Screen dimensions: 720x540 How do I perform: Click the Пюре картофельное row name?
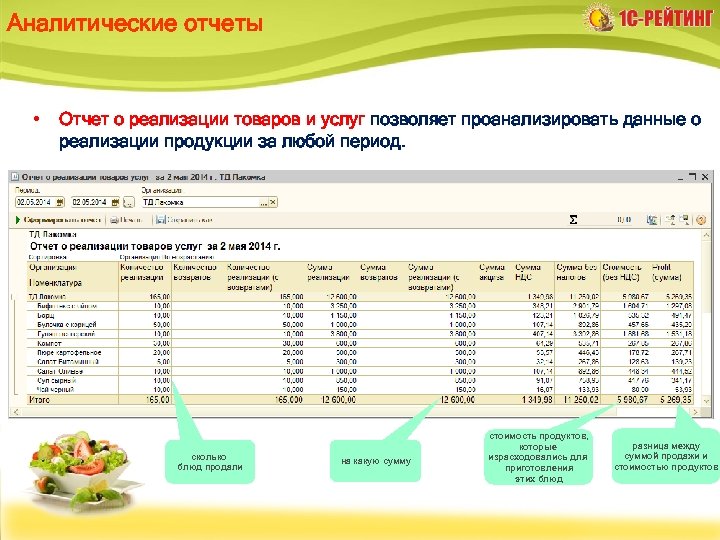(x=69, y=353)
